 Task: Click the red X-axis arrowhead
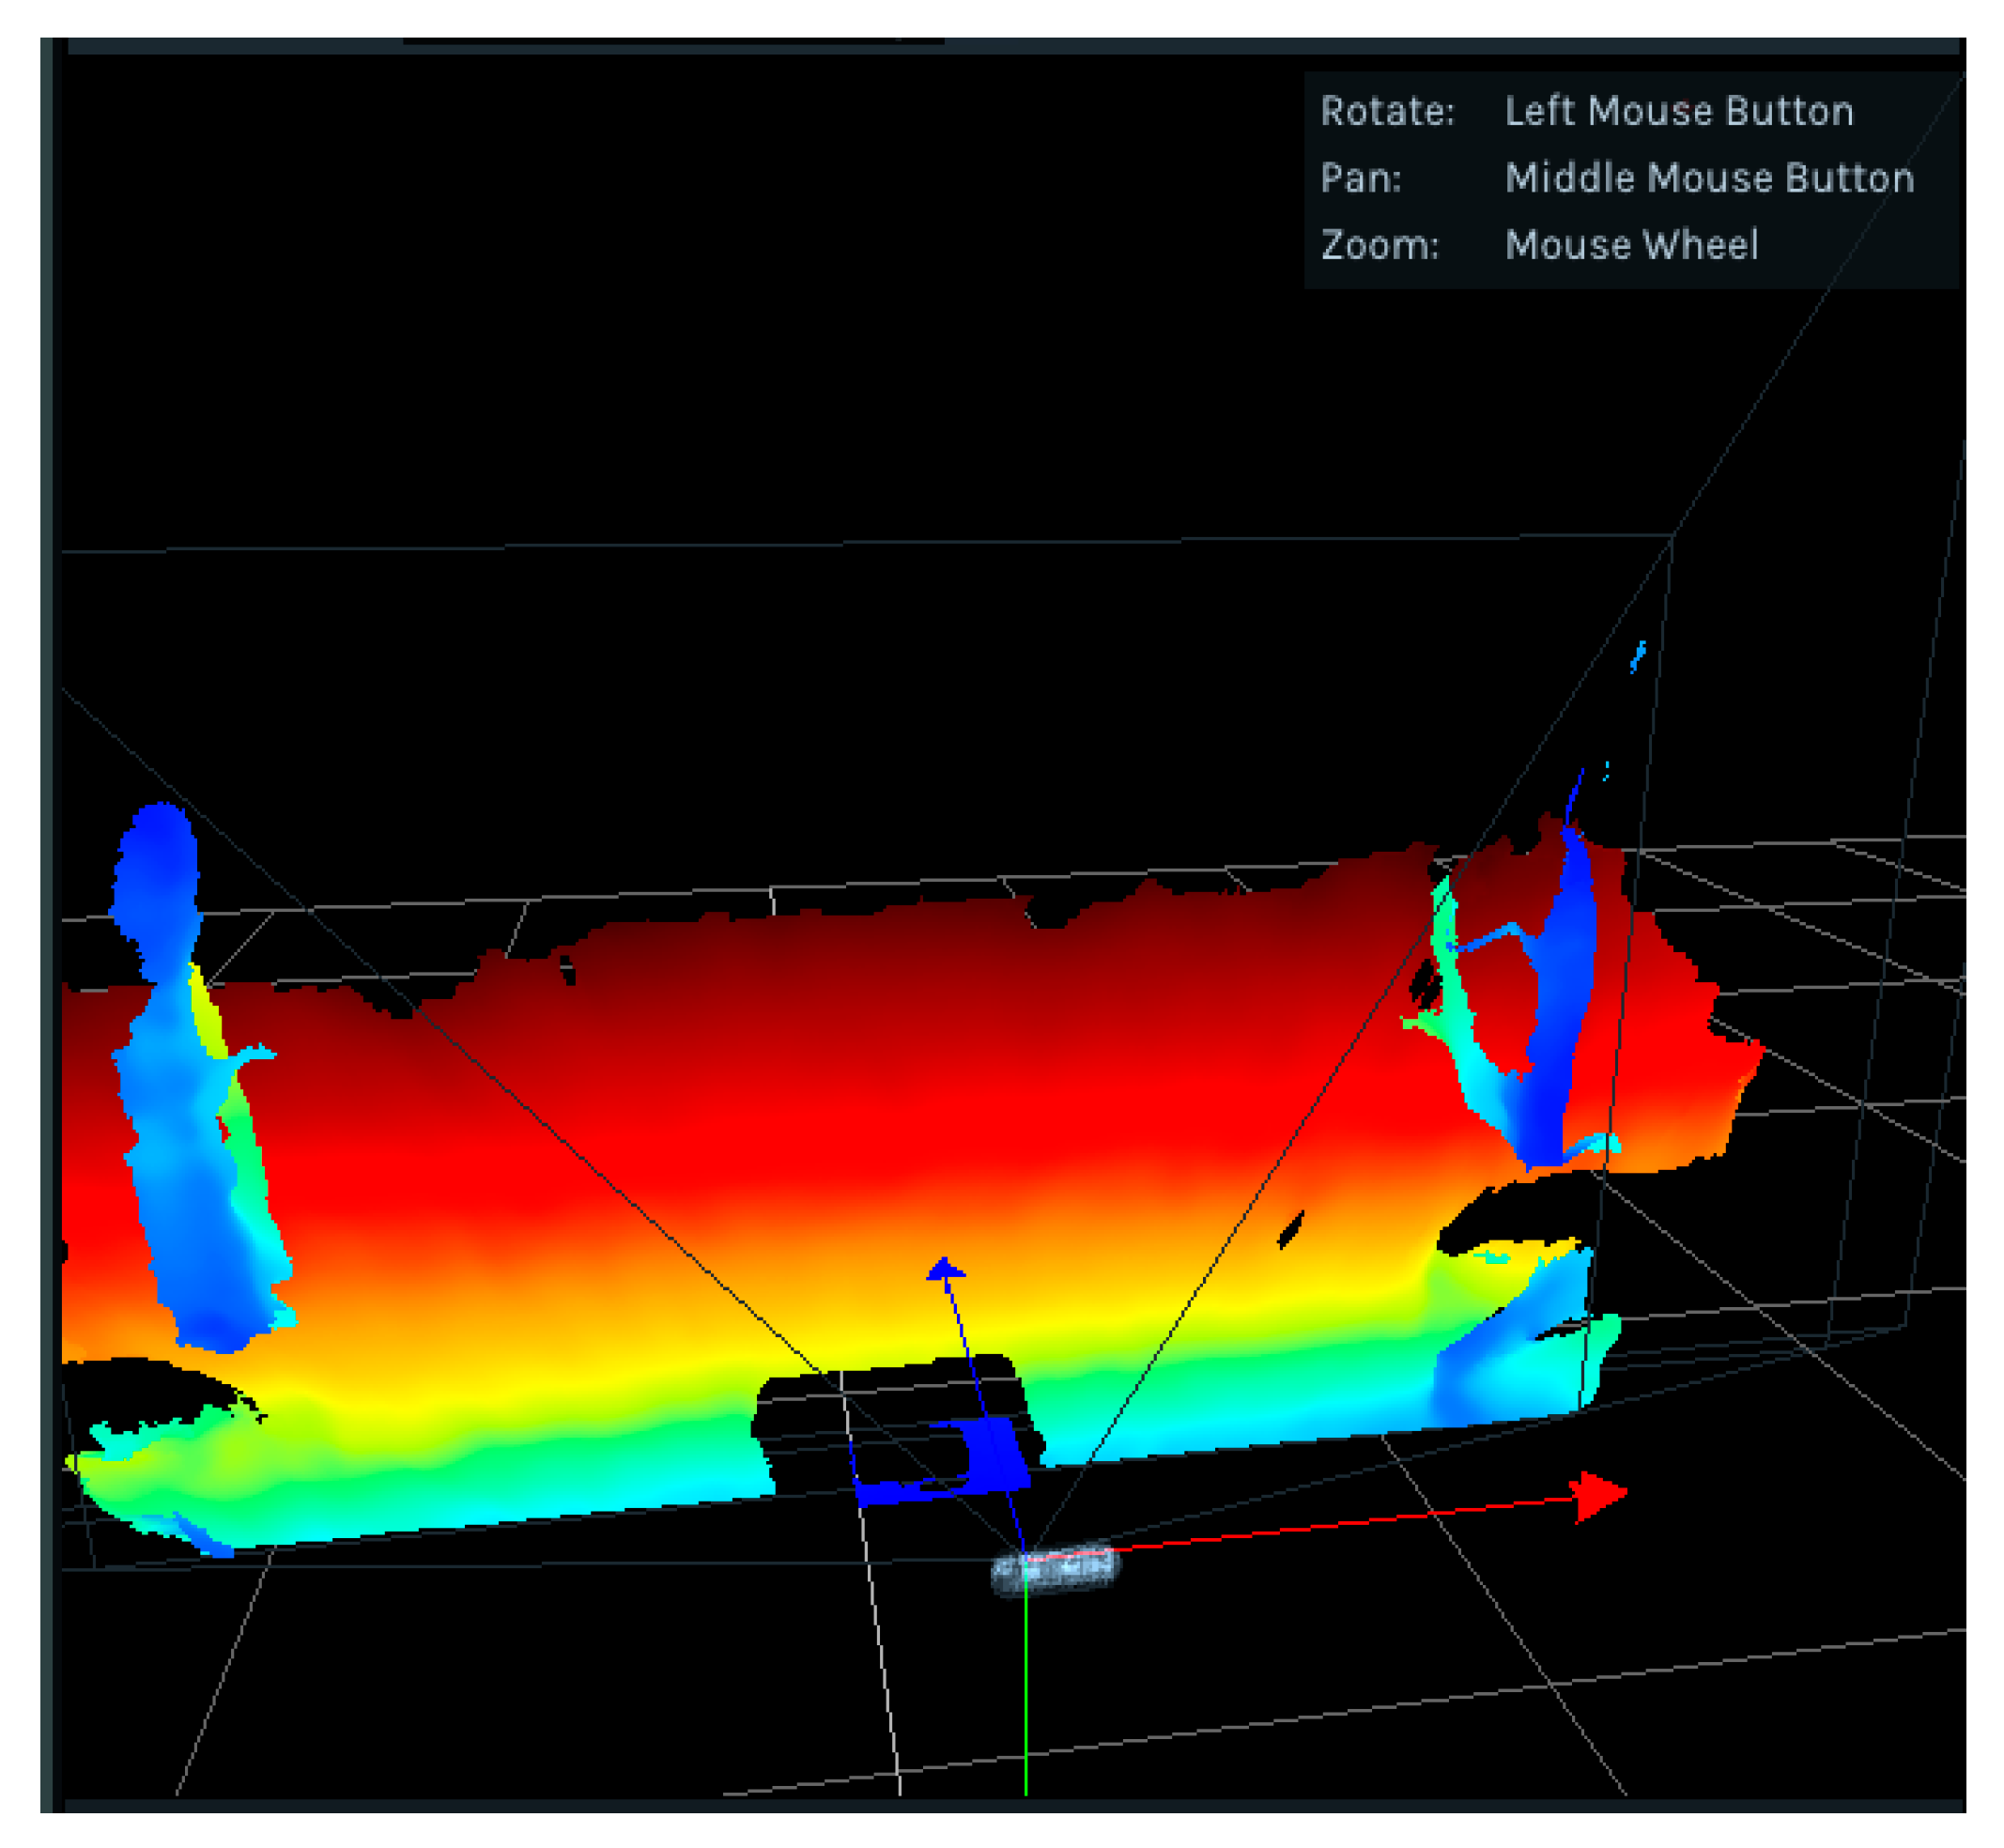tap(1596, 1497)
